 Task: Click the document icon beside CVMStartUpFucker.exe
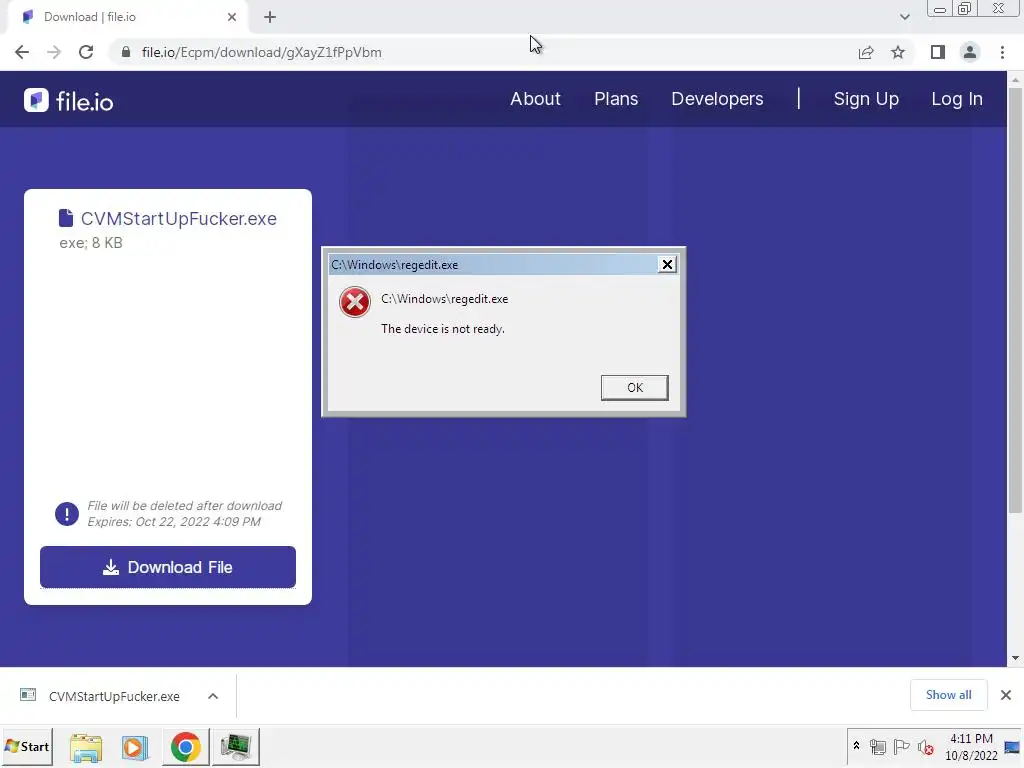click(66, 218)
